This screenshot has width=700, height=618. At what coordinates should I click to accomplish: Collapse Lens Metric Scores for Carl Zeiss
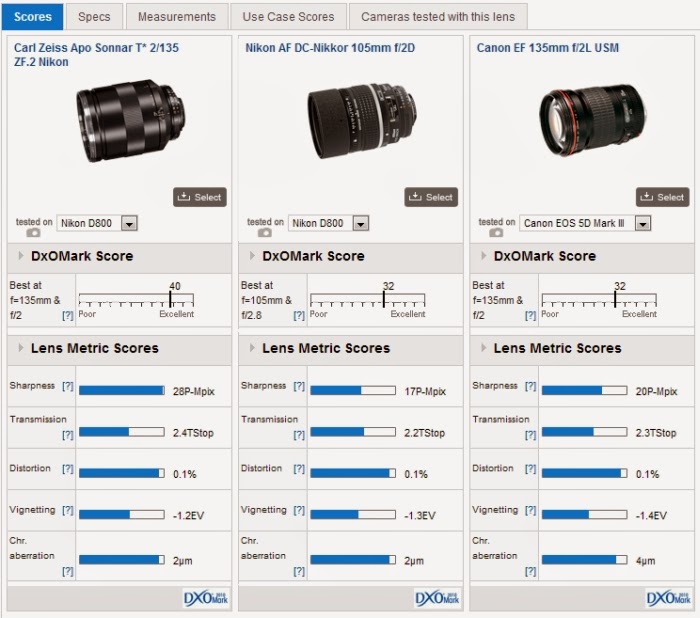(21, 348)
